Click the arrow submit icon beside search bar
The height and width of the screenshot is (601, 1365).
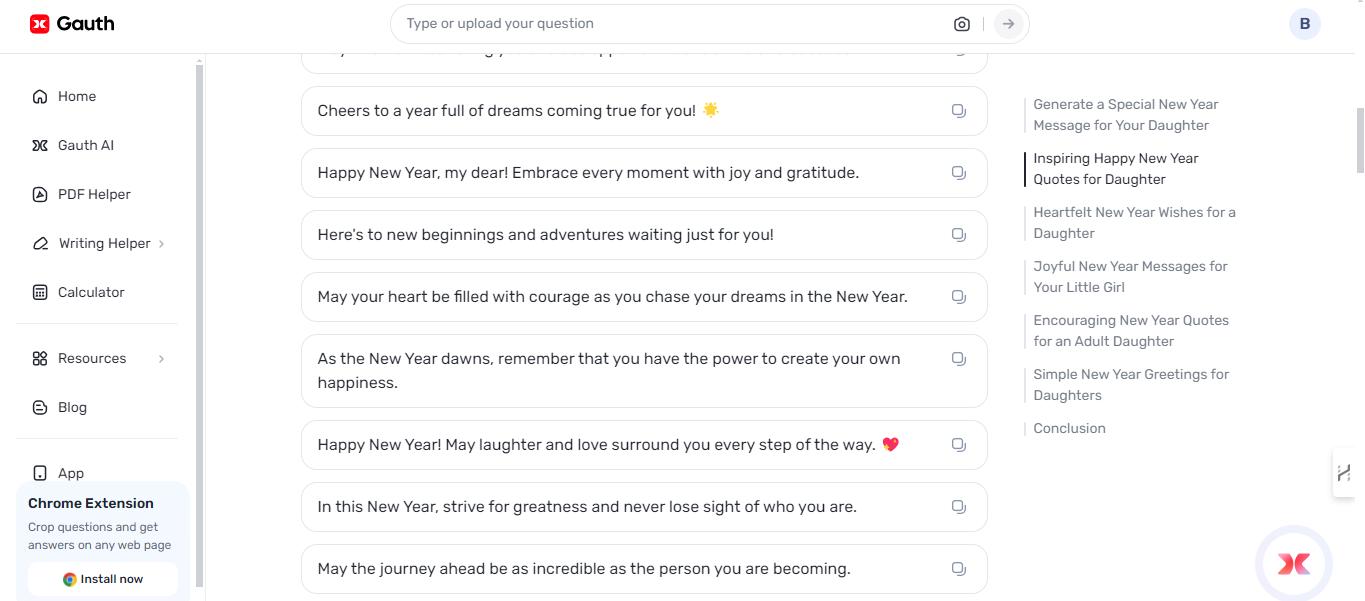(x=1008, y=23)
